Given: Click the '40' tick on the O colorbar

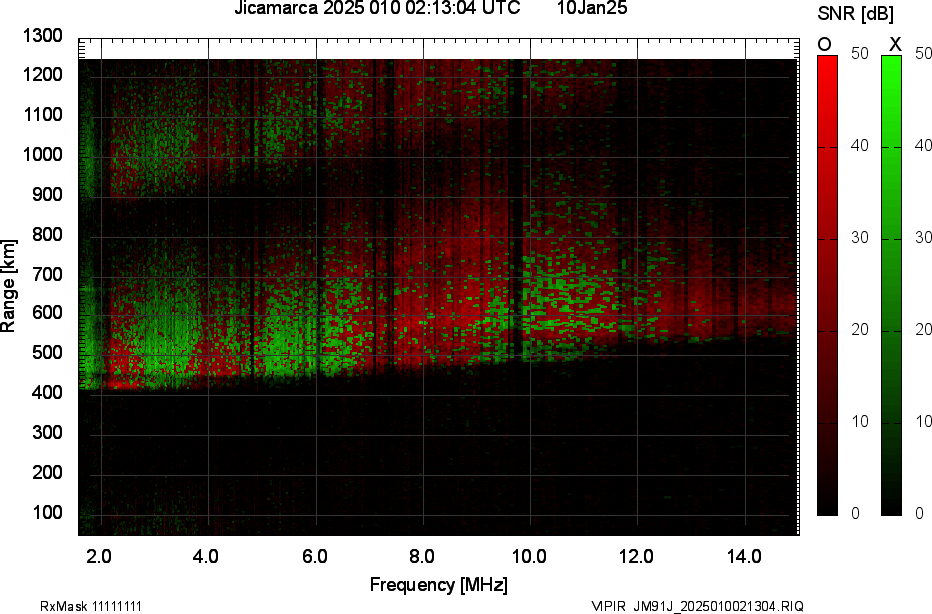Looking at the screenshot, I should pyautogui.click(x=859, y=145).
